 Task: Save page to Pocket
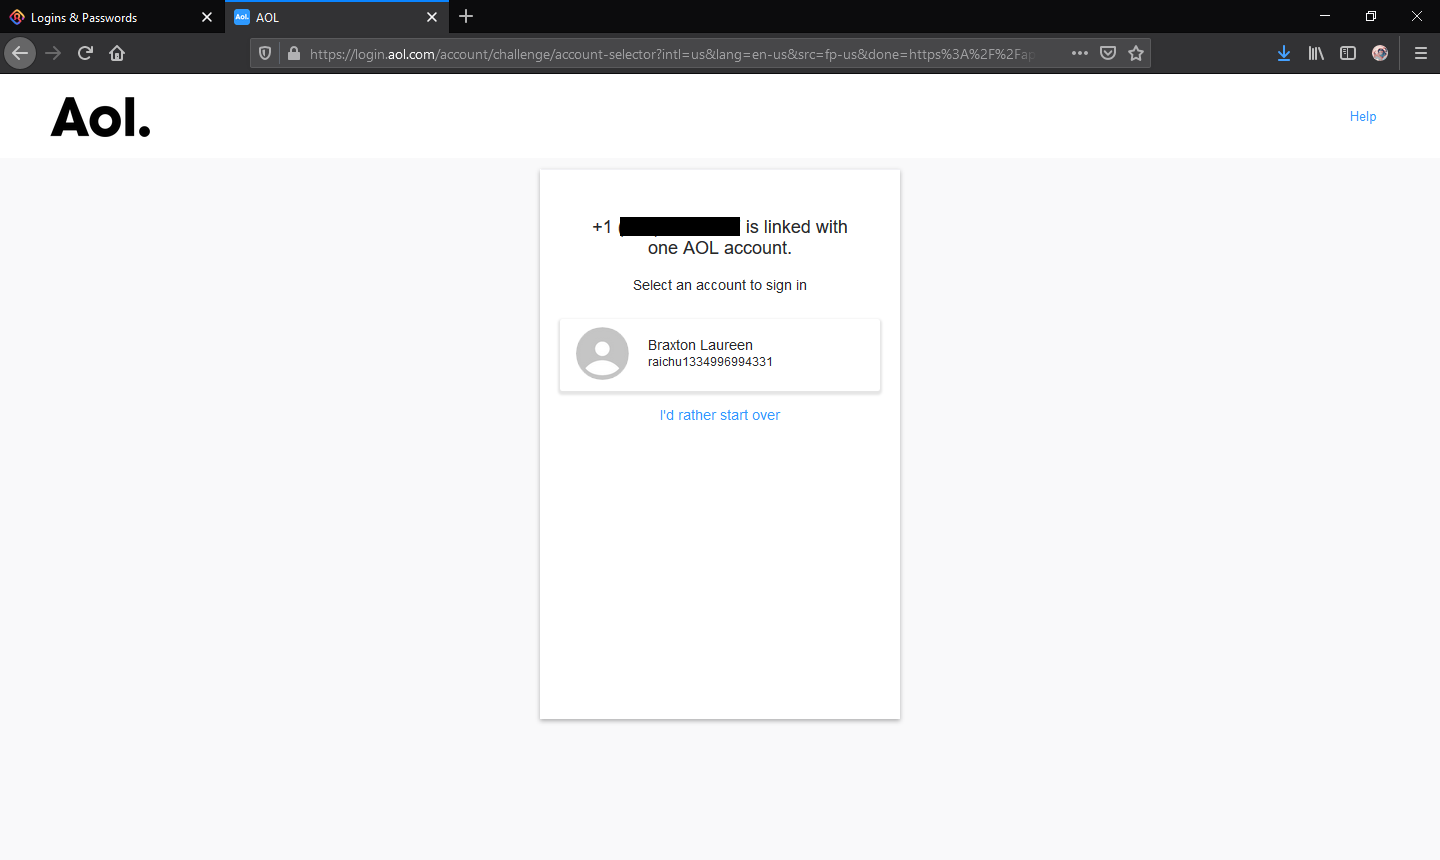click(1108, 53)
